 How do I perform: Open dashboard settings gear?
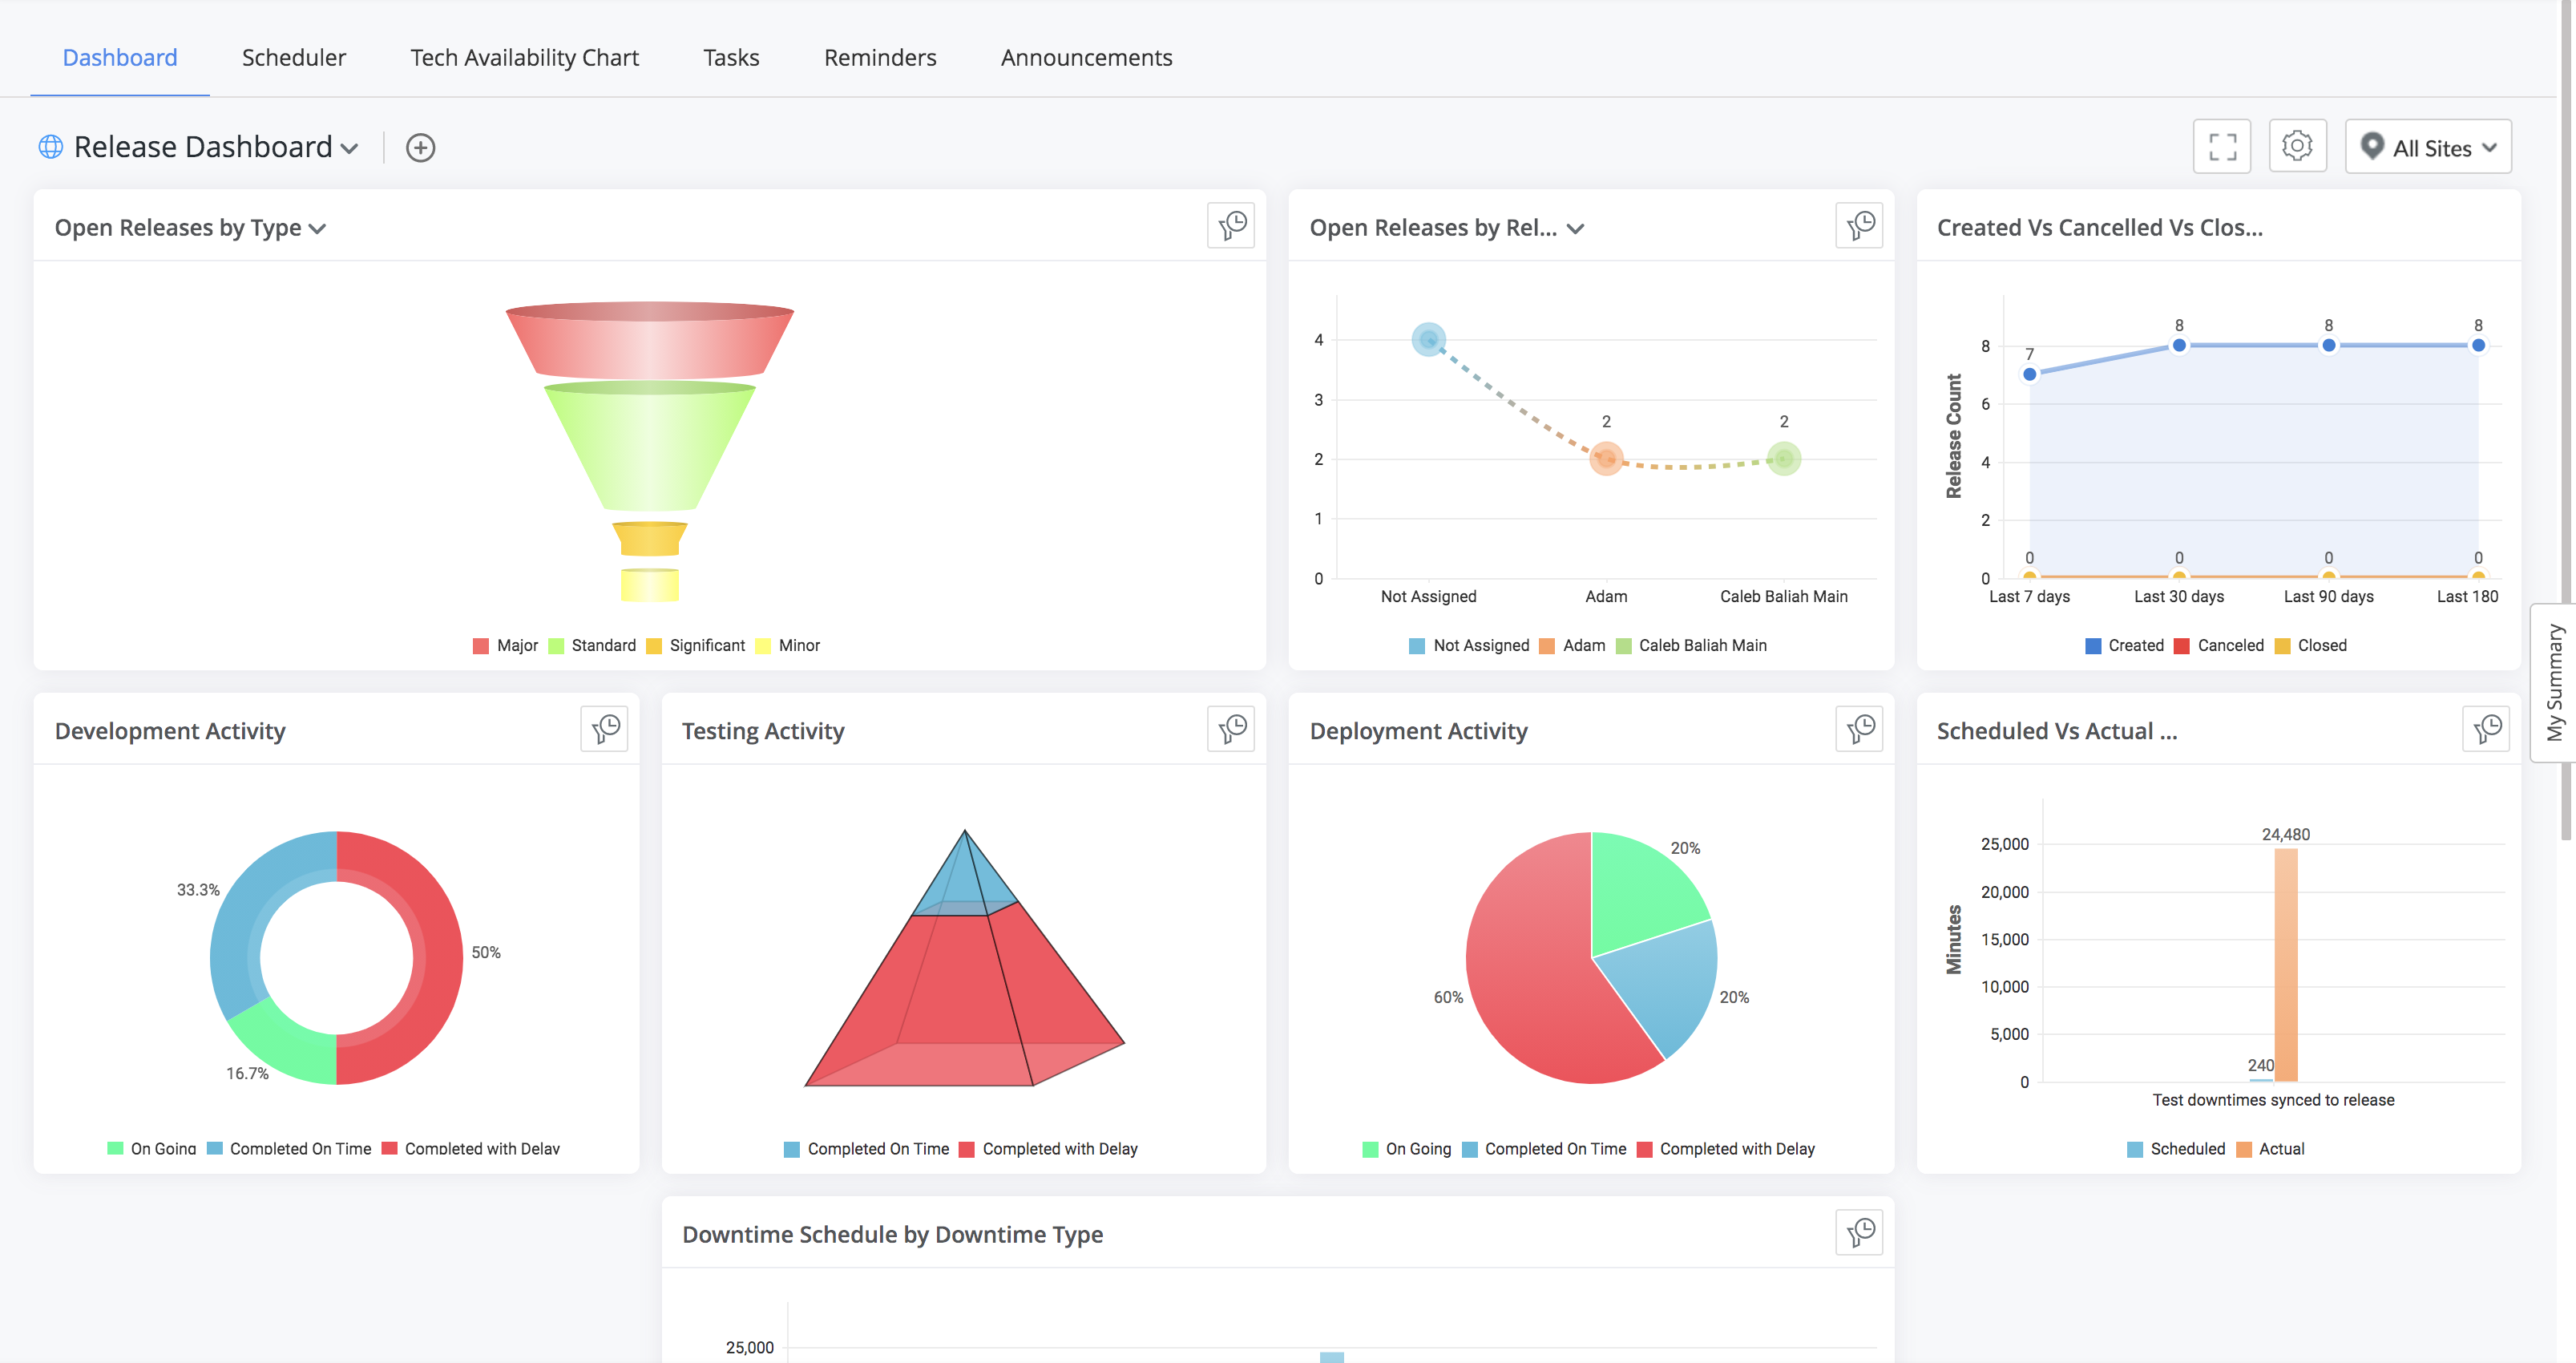pos(2297,147)
